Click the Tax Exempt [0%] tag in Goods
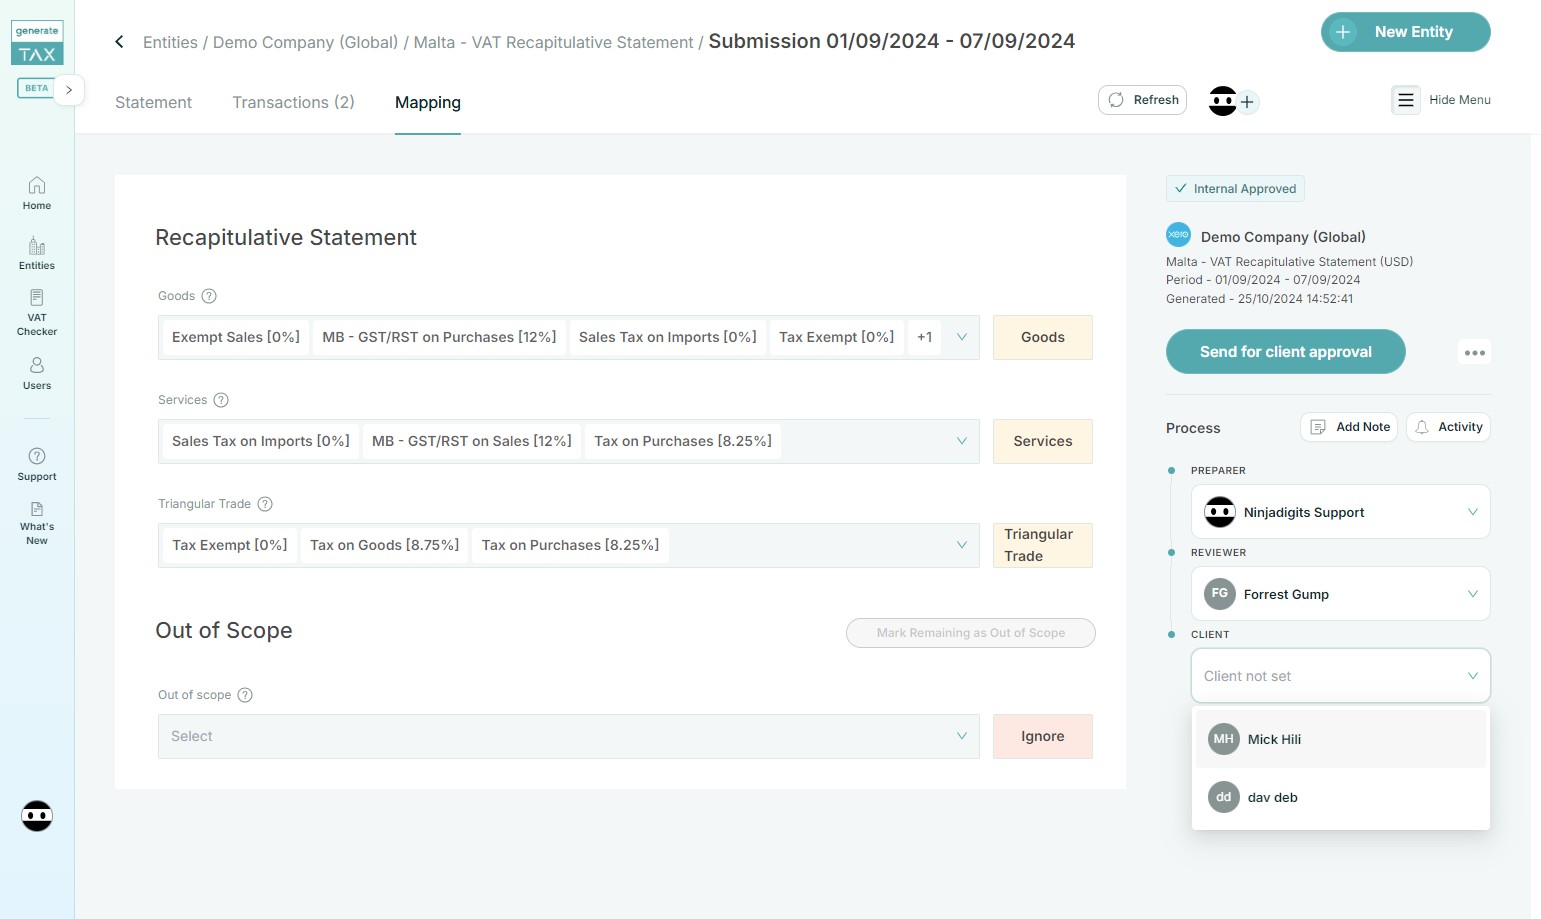 pos(837,337)
